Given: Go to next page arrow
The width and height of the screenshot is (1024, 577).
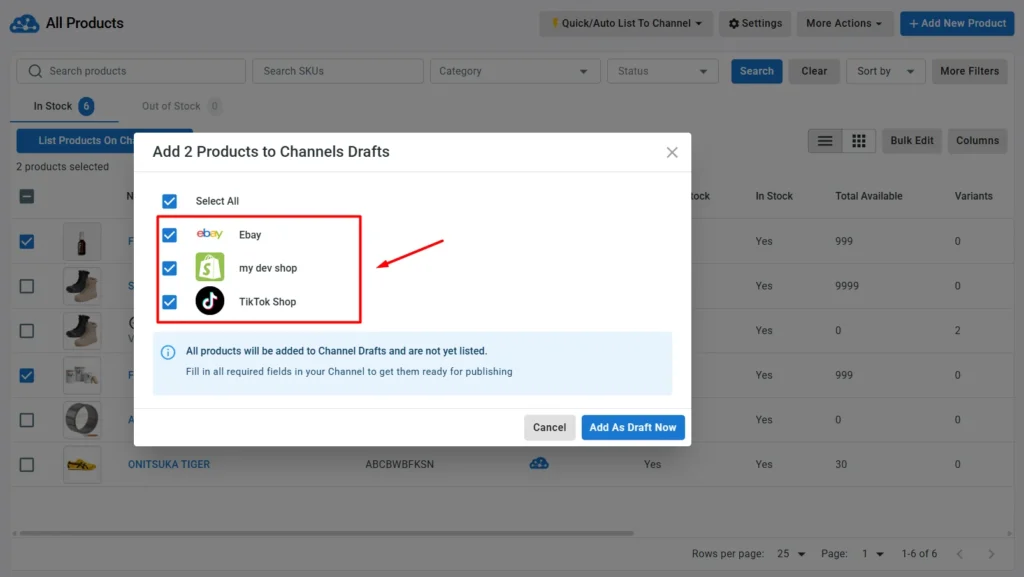Looking at the screenshot, I should coord(991,554).
